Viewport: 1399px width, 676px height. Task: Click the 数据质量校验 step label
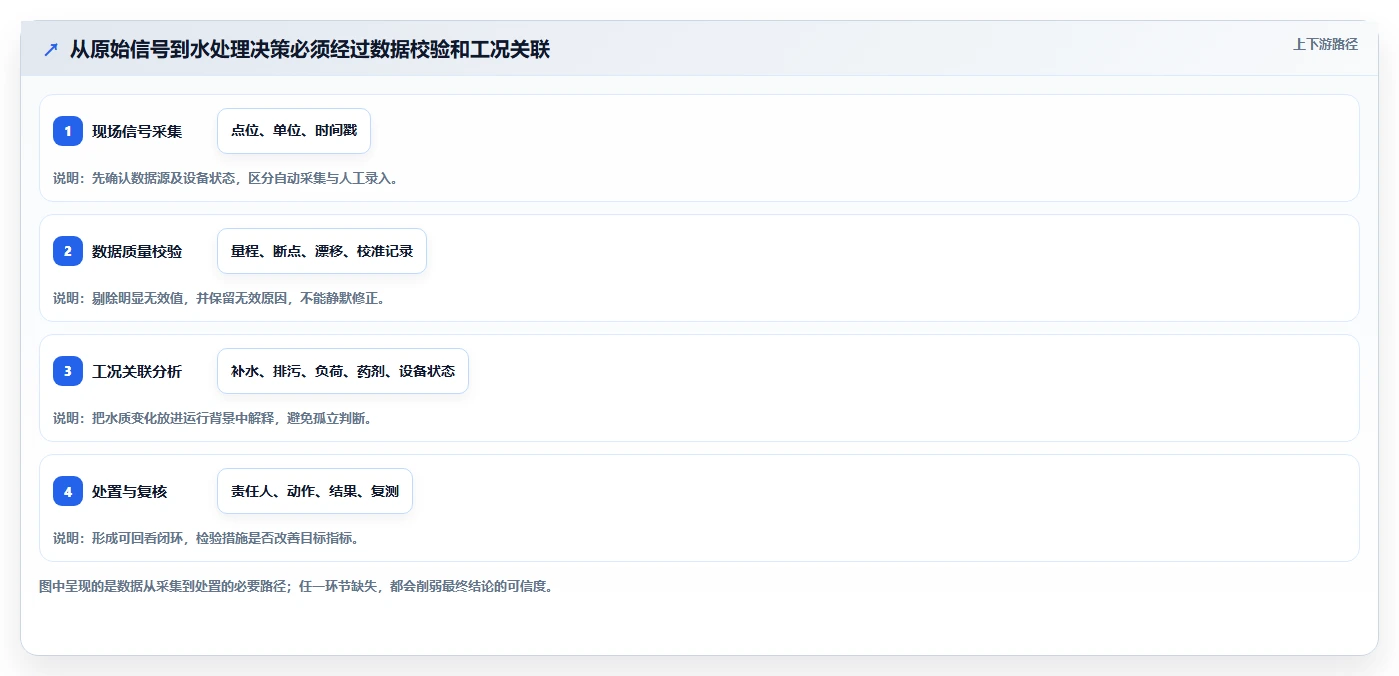(137, 251)
